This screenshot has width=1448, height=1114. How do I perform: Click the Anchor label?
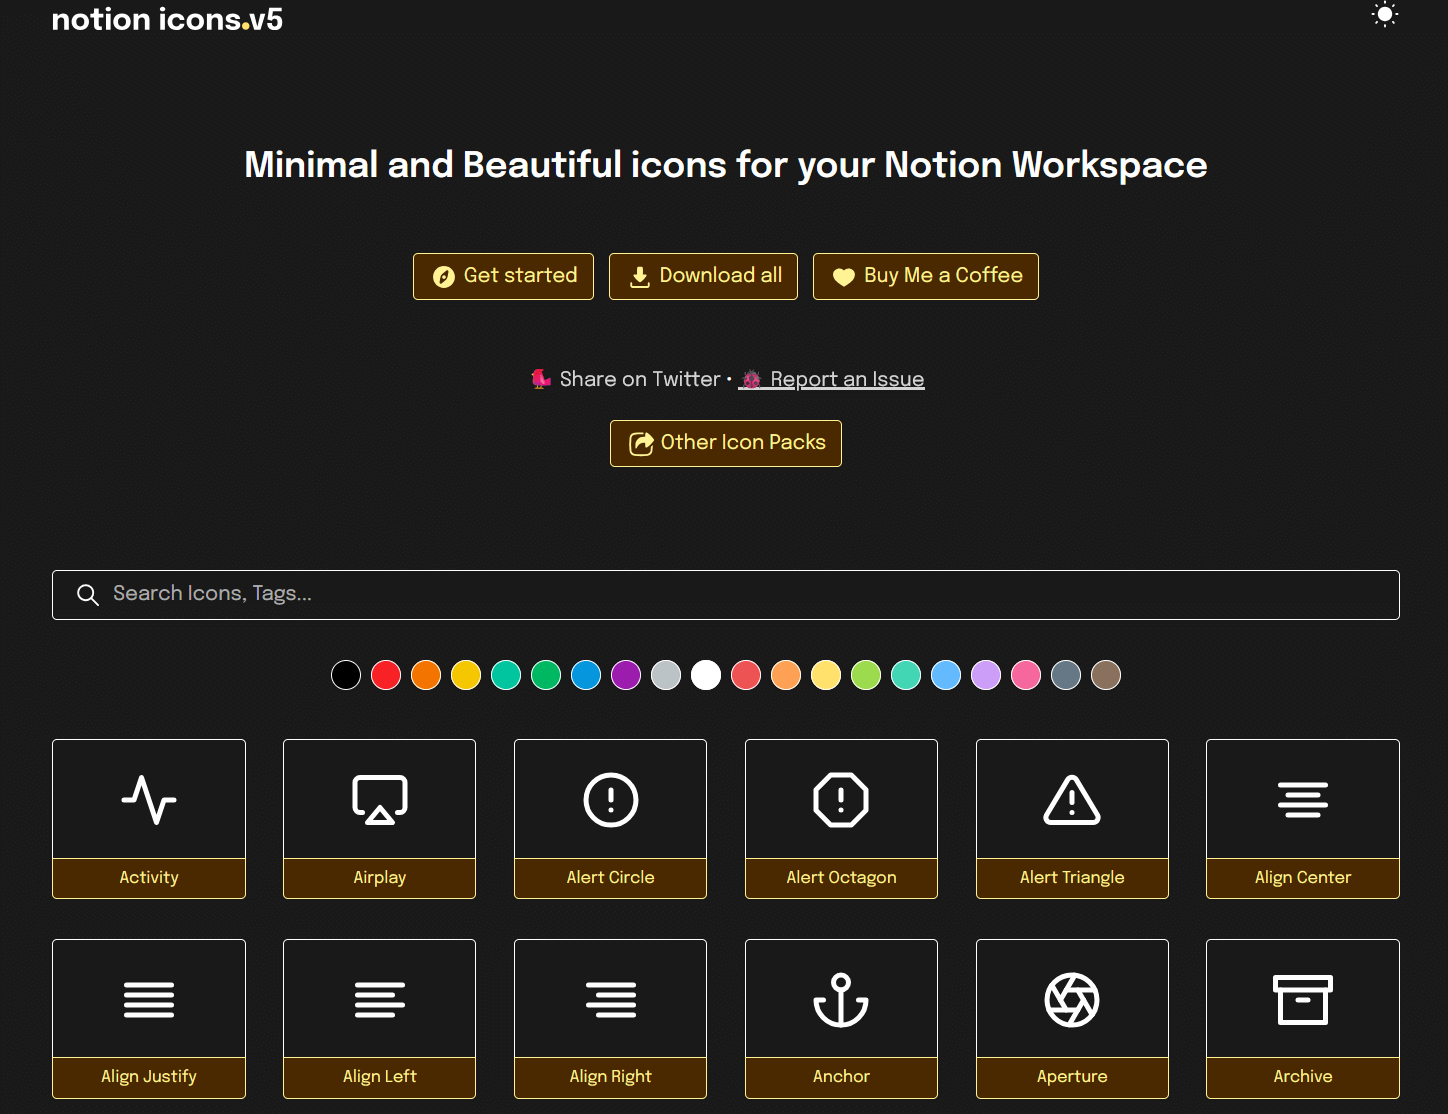[x=841, y=1077]
